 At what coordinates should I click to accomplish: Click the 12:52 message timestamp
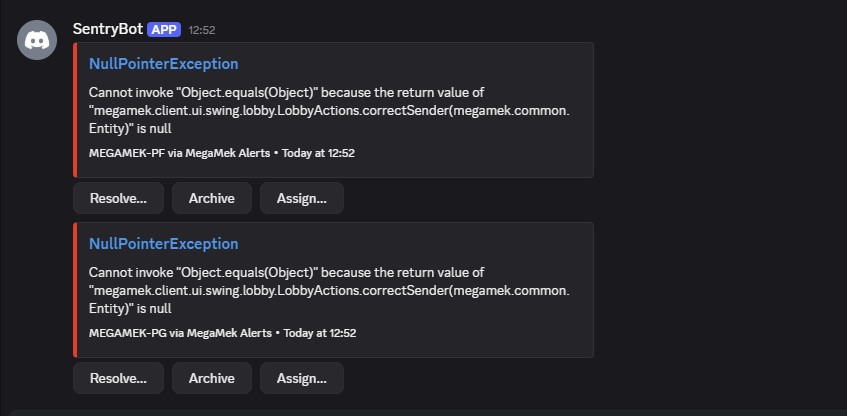201,30
